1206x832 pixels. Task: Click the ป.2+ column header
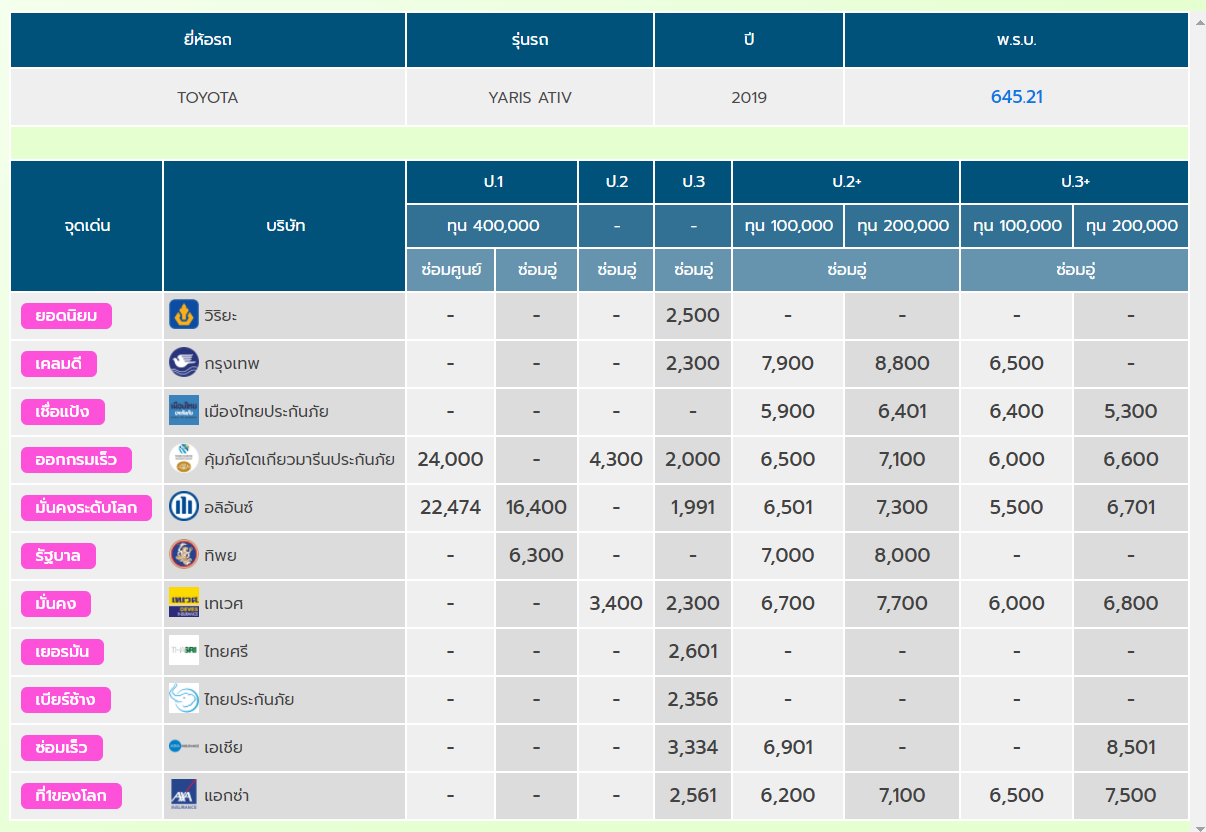pos(846,182)
